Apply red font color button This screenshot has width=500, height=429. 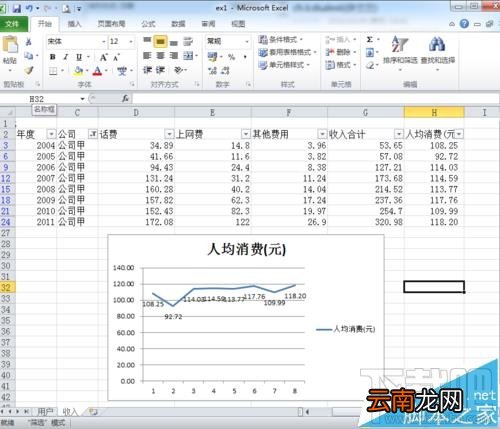pos(97,71)
